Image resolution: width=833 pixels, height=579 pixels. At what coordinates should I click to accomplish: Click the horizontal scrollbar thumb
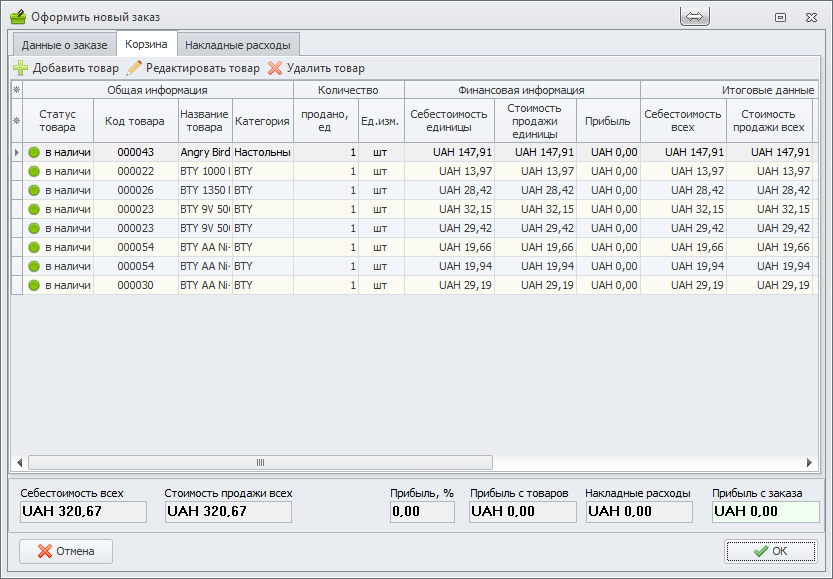coord(260,463)
